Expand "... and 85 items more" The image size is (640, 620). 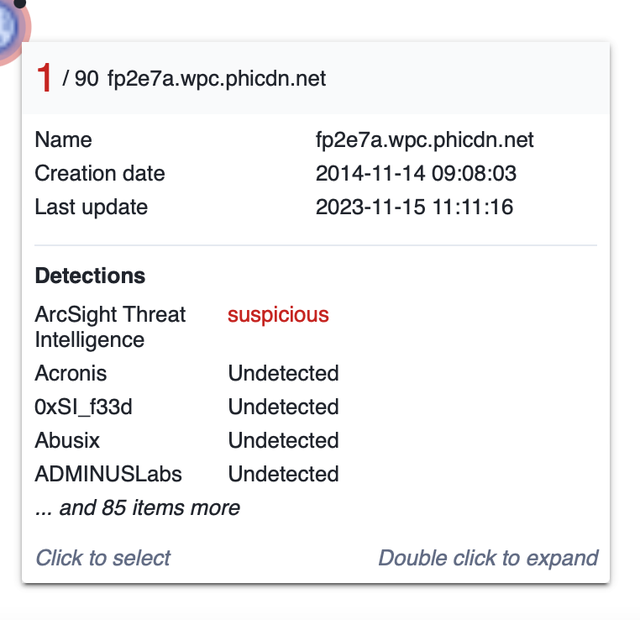pos(138,508)
